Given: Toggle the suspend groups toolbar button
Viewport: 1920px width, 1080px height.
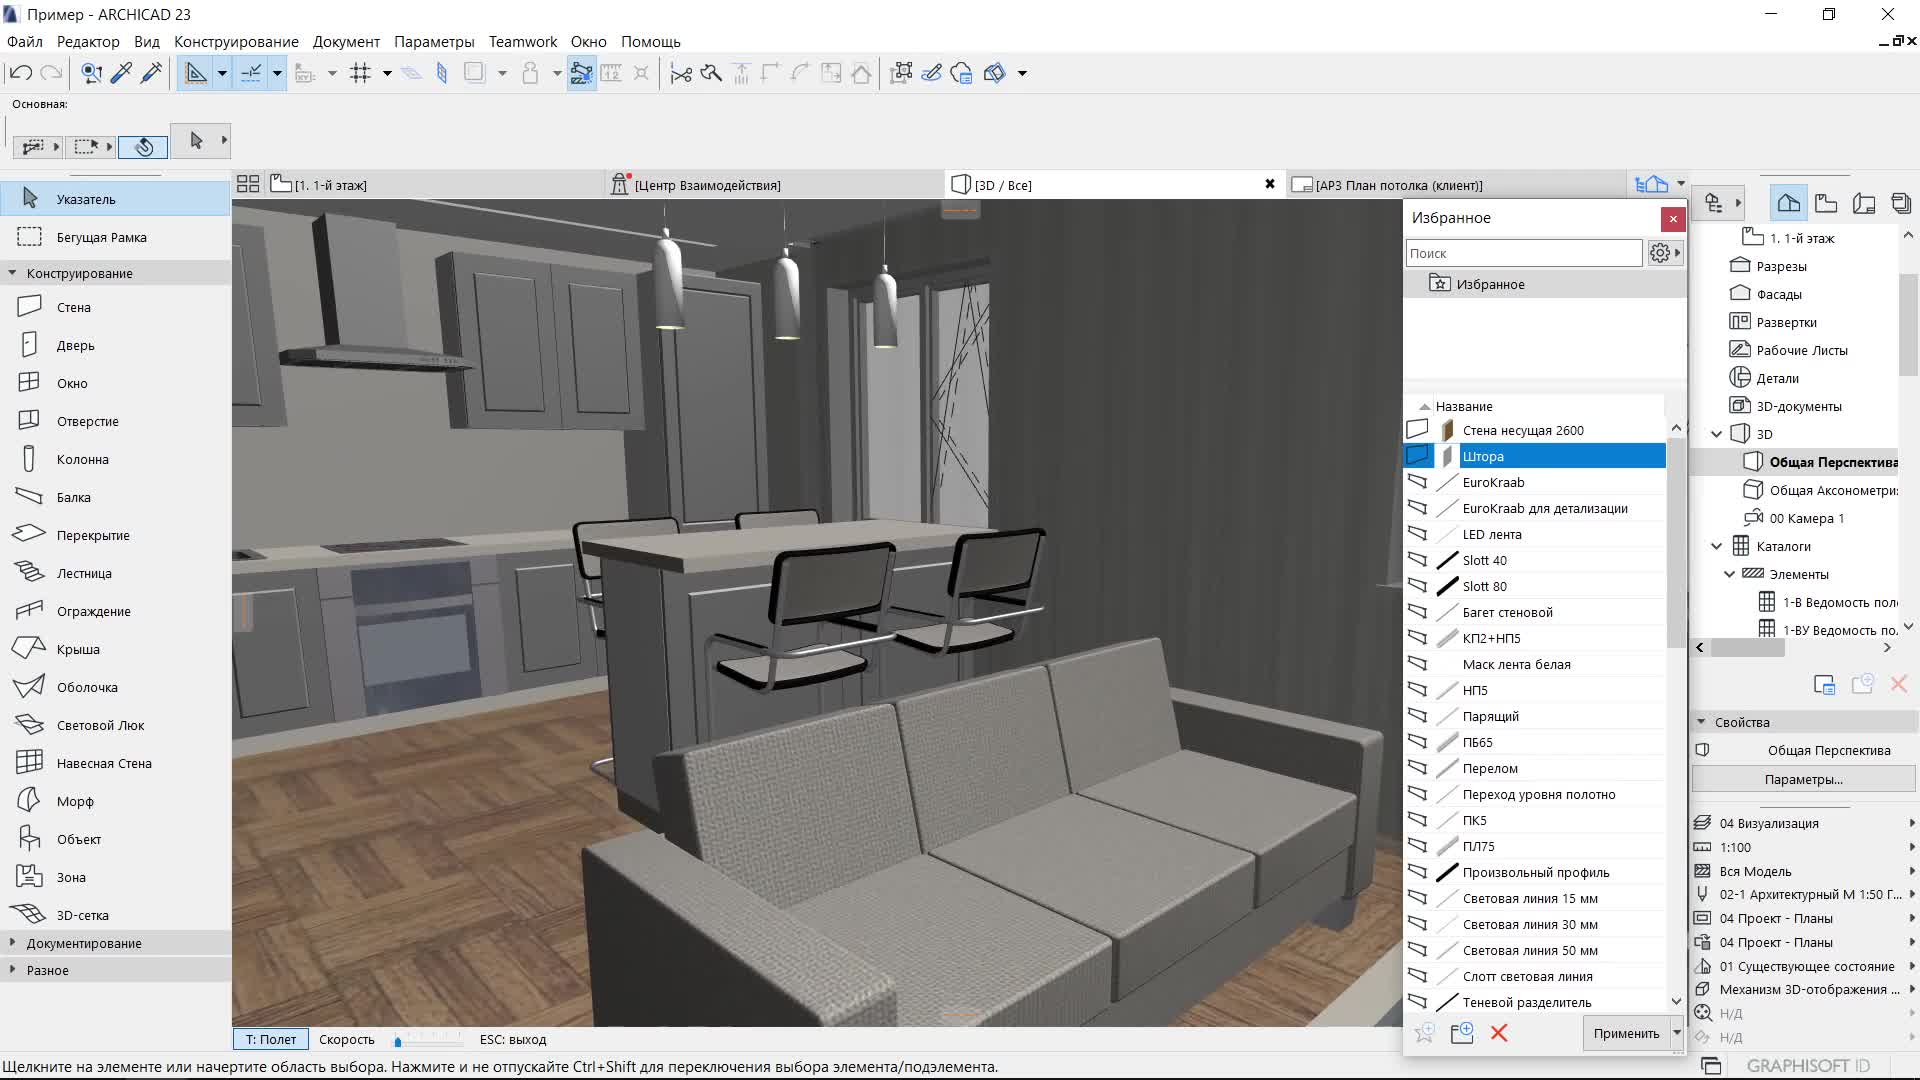Looking at the screenshot, I should click(x=581, y=73).
